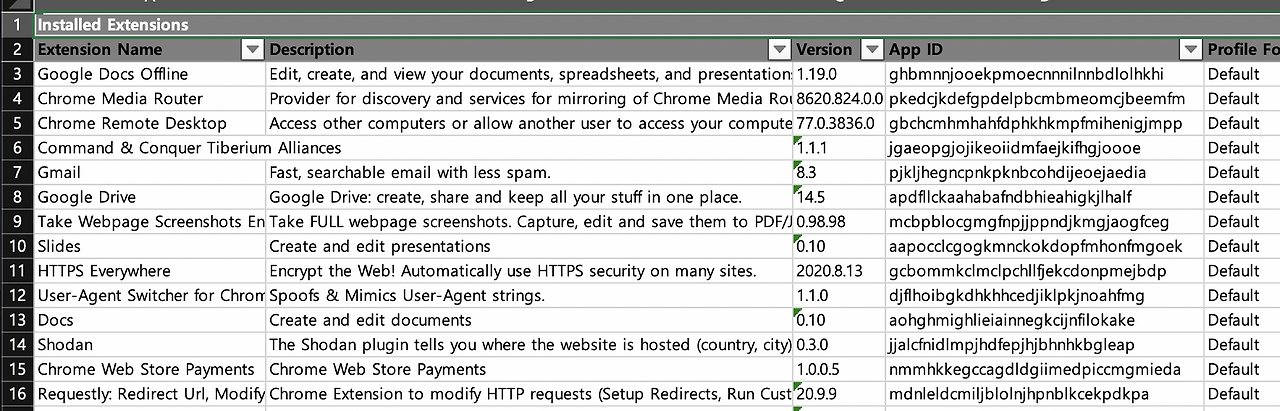
Task: Select App ID jgaeopgjojikeoiidmfaejkifhgjoooe
Action: click(1045, 148)
